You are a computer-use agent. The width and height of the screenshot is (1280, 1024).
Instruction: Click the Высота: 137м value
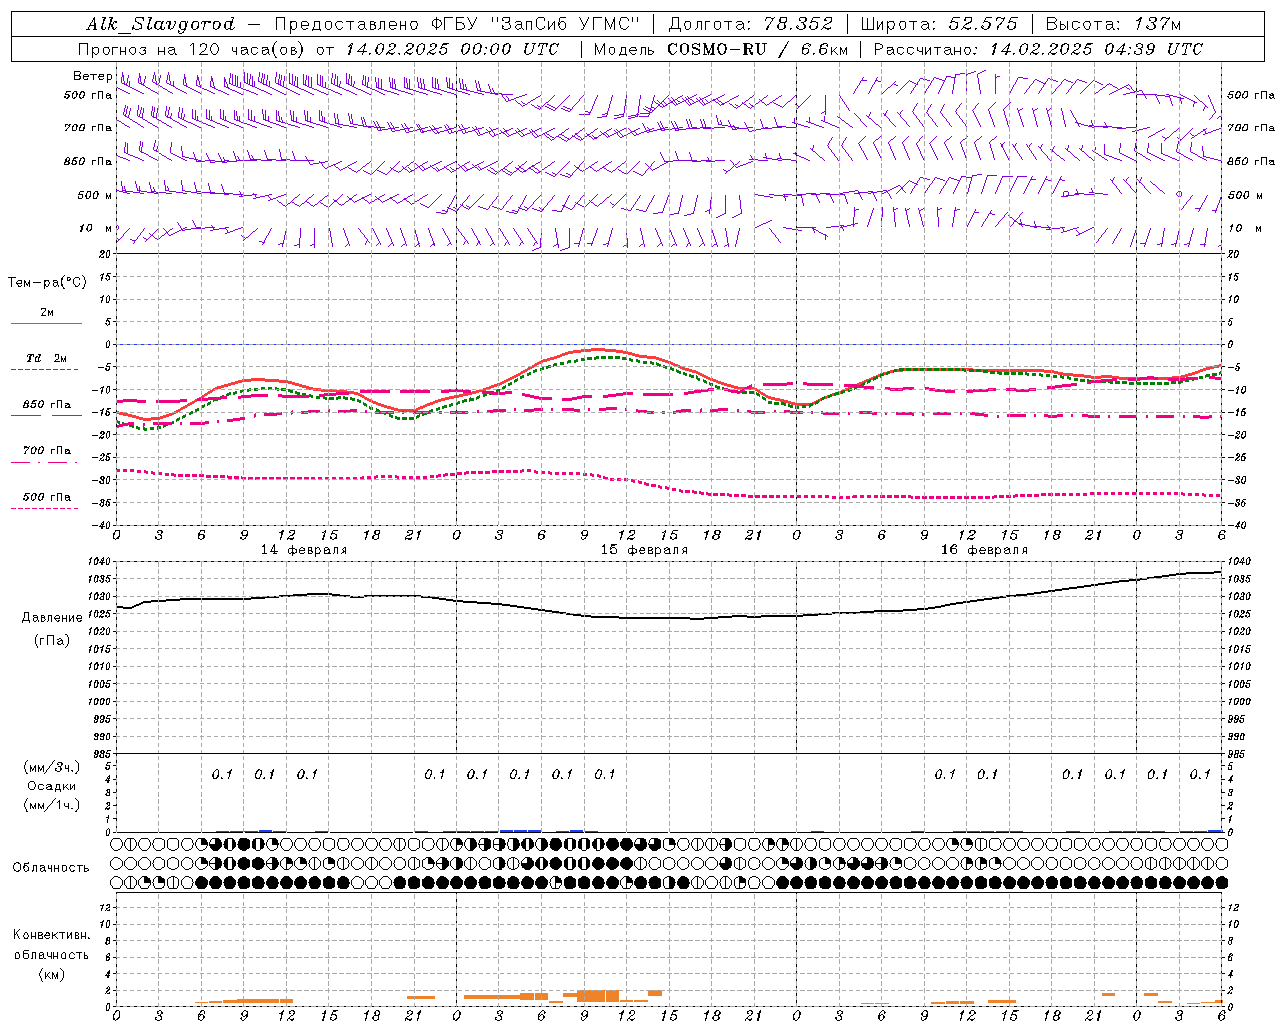click(1113, 24)
